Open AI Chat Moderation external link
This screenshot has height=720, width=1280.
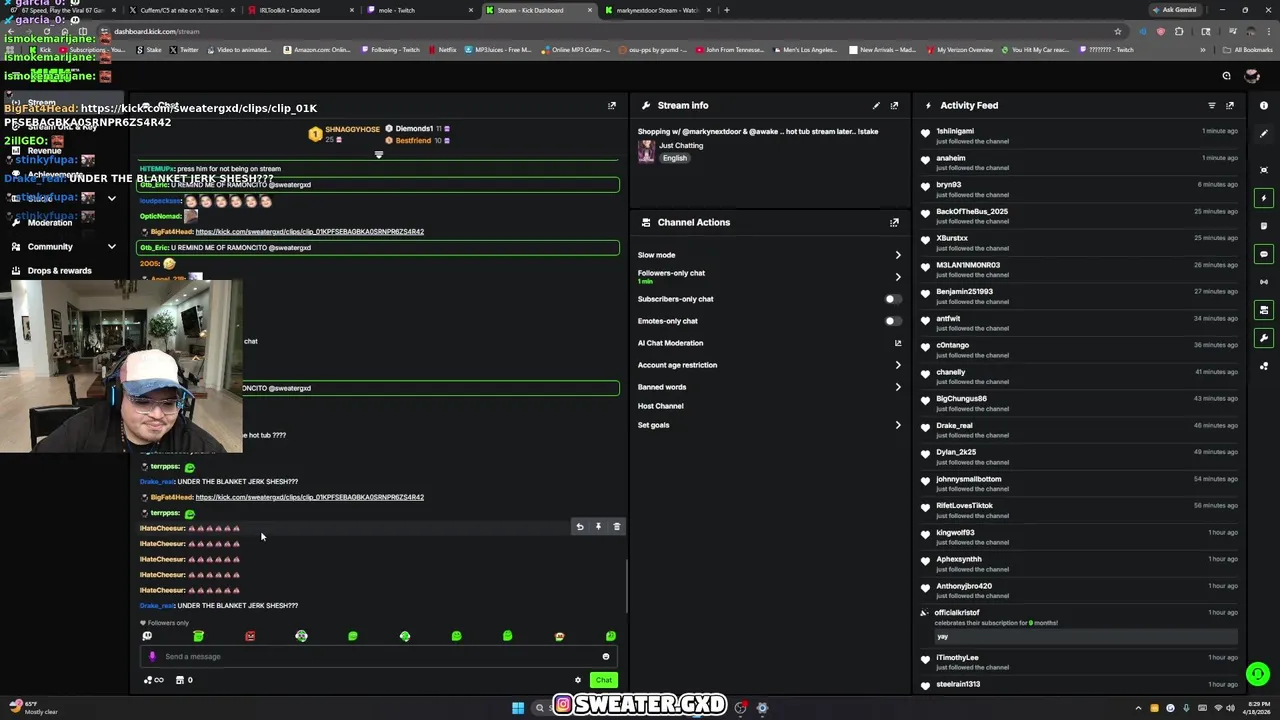point(897,343)
